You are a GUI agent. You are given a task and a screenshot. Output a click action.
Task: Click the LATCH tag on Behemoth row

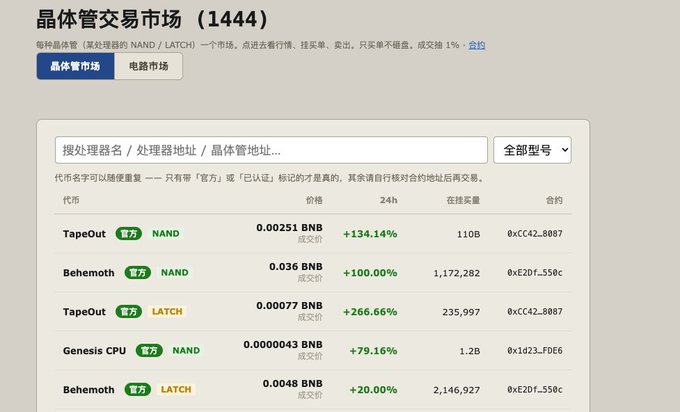click(x=176, y=389)
